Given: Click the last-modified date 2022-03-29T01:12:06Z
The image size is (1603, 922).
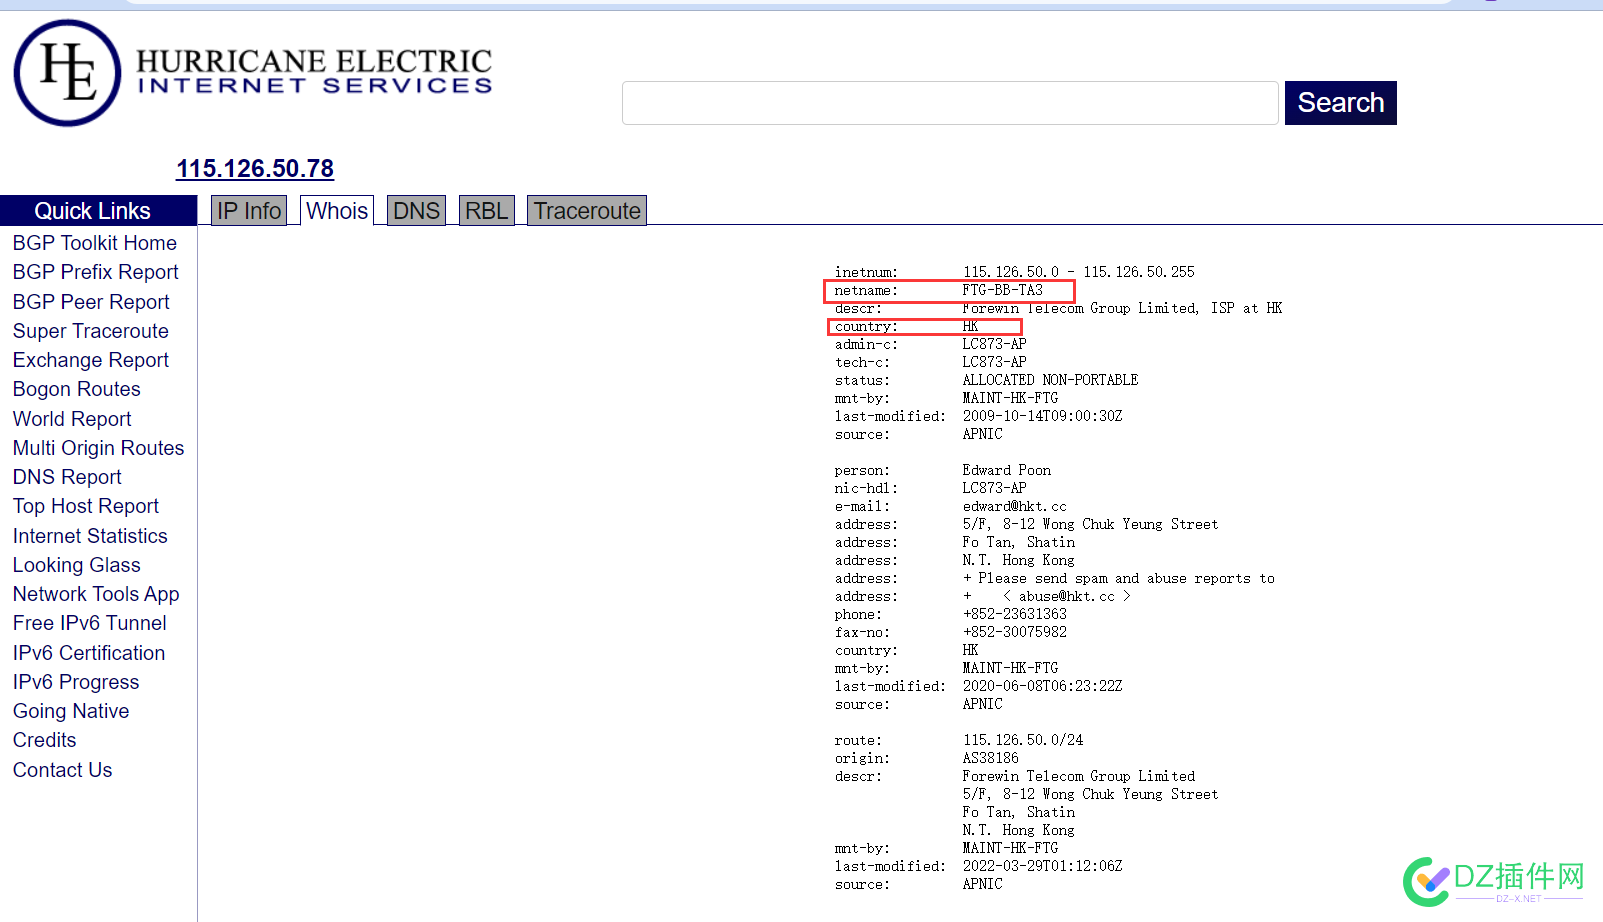Looking at the screenshot, I should [1043, 866].
